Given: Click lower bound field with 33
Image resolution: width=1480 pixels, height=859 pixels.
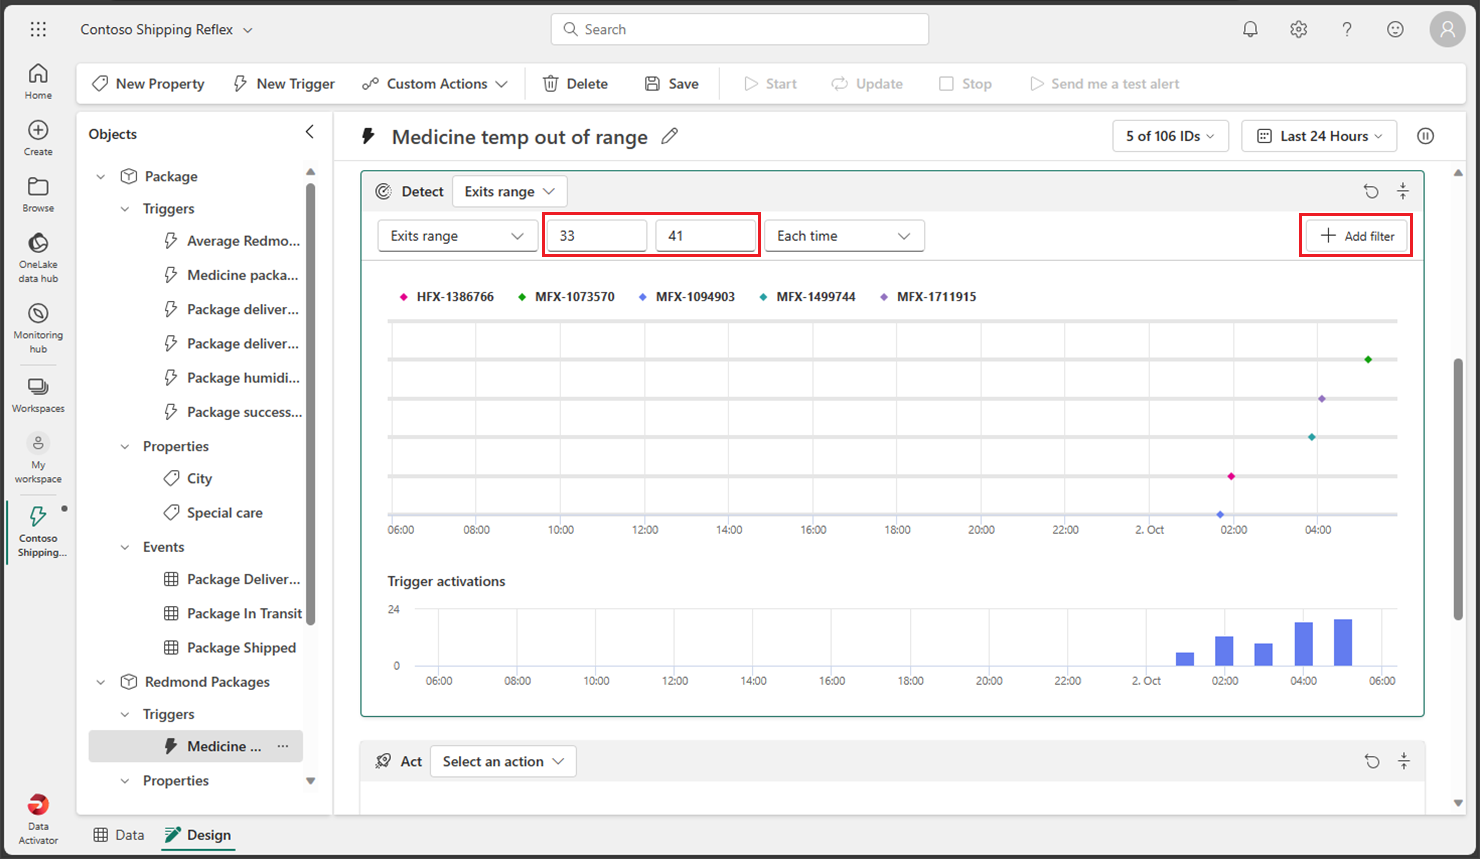Looking at the screenshot, I should (x=597, y=236).
